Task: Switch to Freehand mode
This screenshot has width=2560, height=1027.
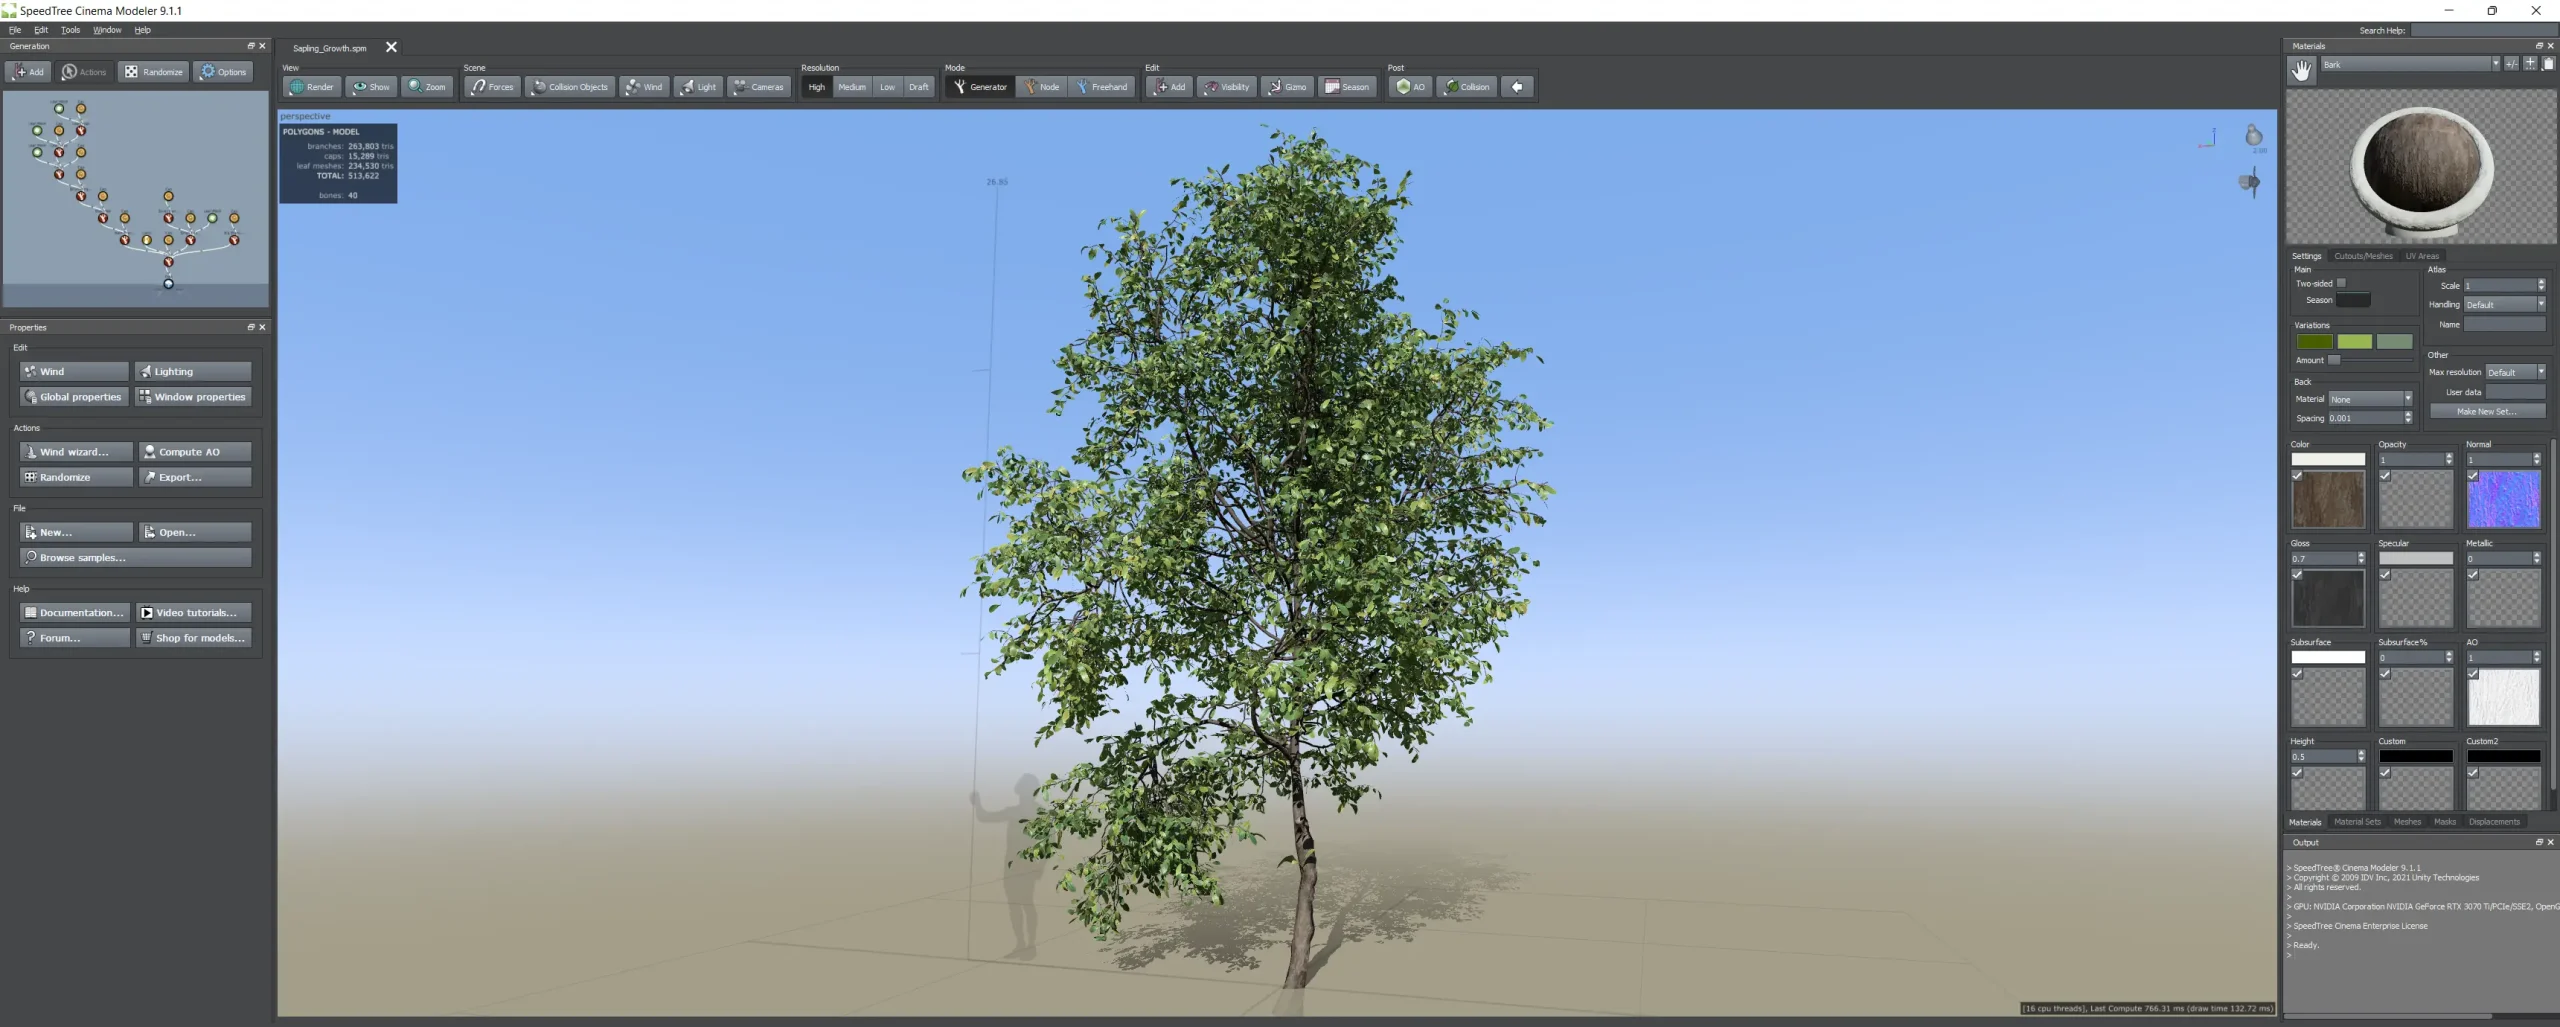Action: [1102, 87]
